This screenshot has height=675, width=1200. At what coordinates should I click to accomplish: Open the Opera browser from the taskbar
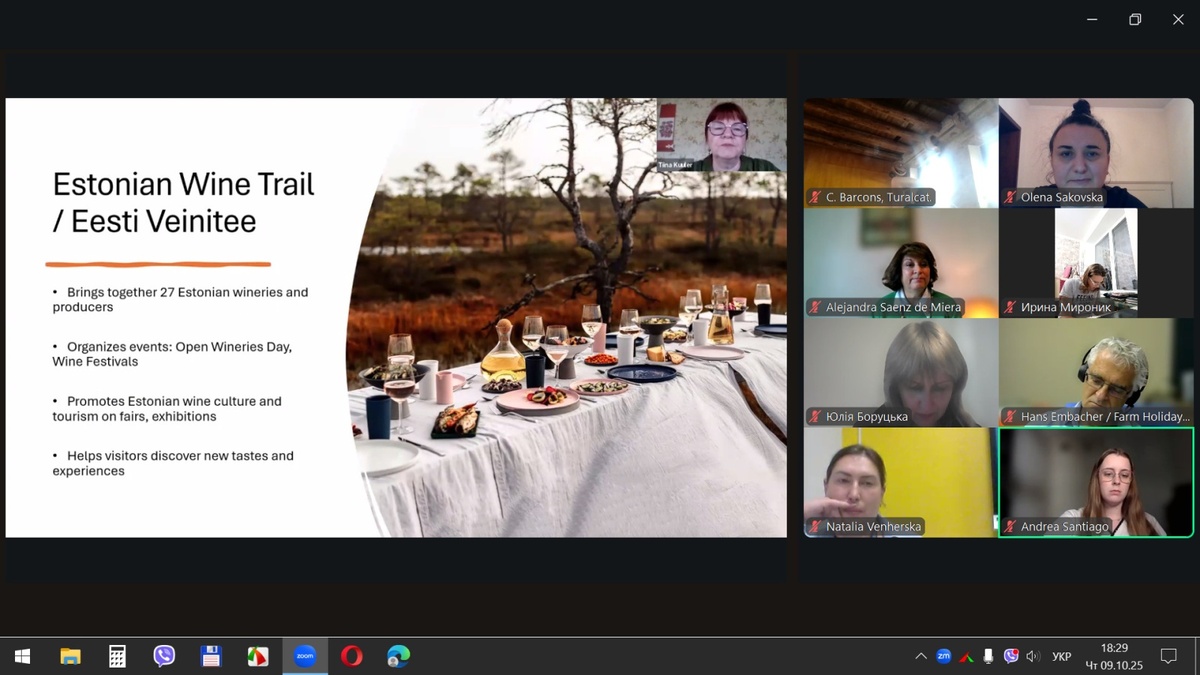coord(351,656)
